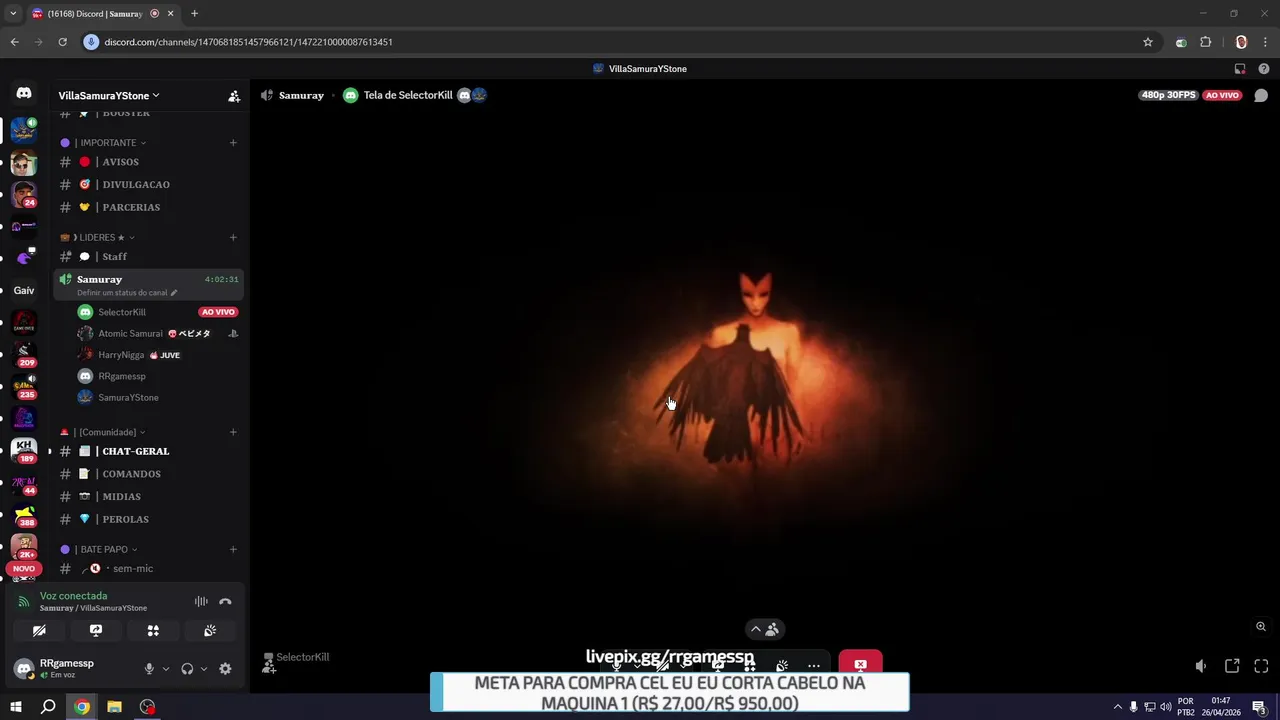Select HarryNigga in voice members list

click(x=157, y=355)
